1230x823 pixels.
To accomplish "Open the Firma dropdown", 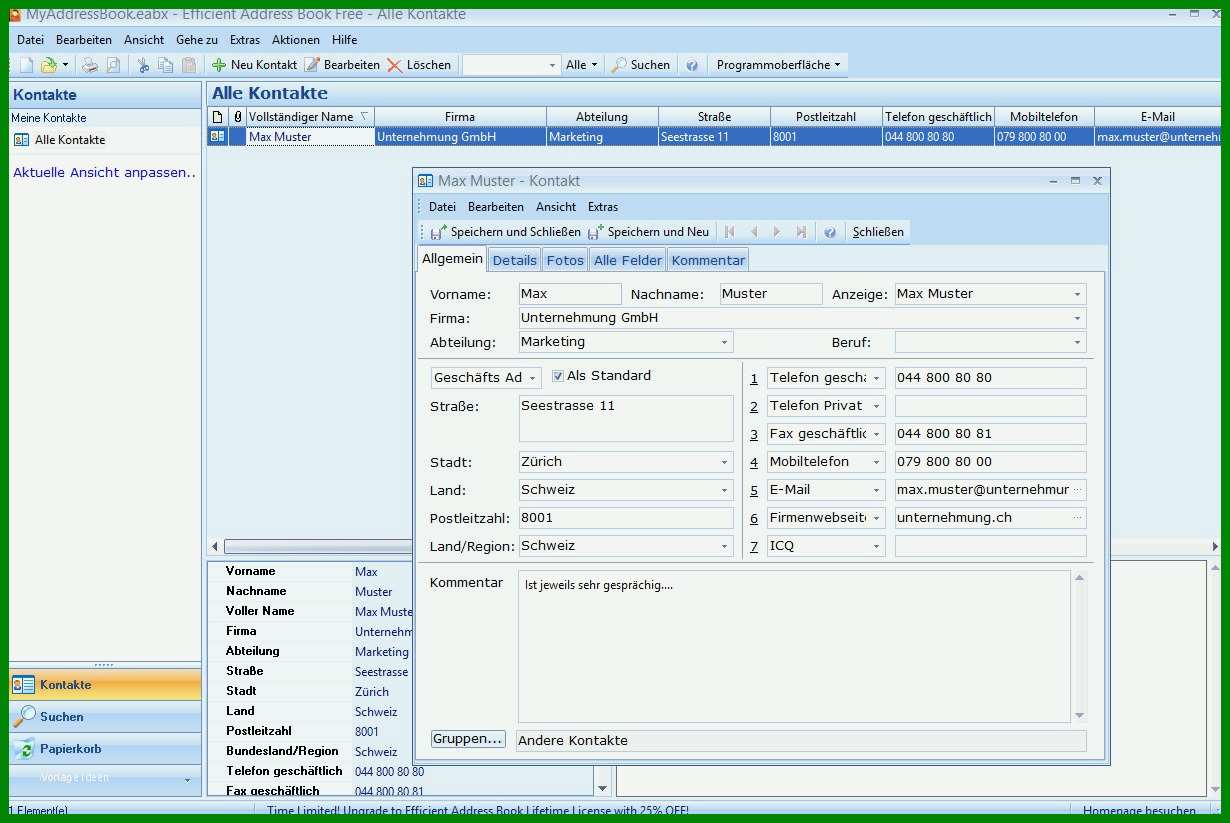I will coord(1077,318).
